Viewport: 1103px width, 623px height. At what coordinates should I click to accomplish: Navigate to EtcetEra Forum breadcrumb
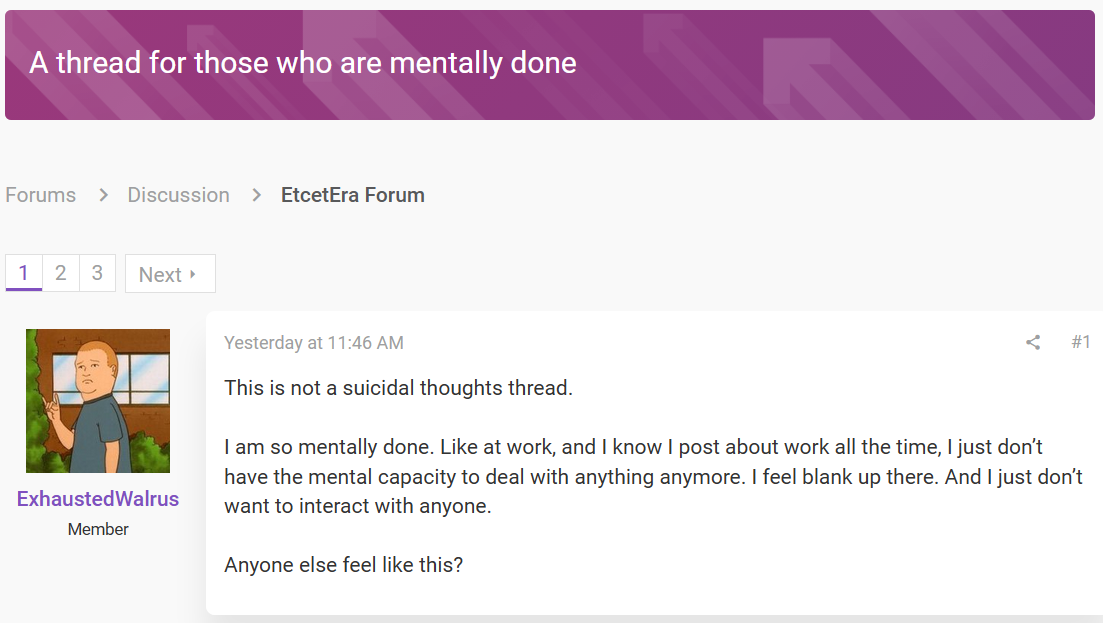coord(352,195)
